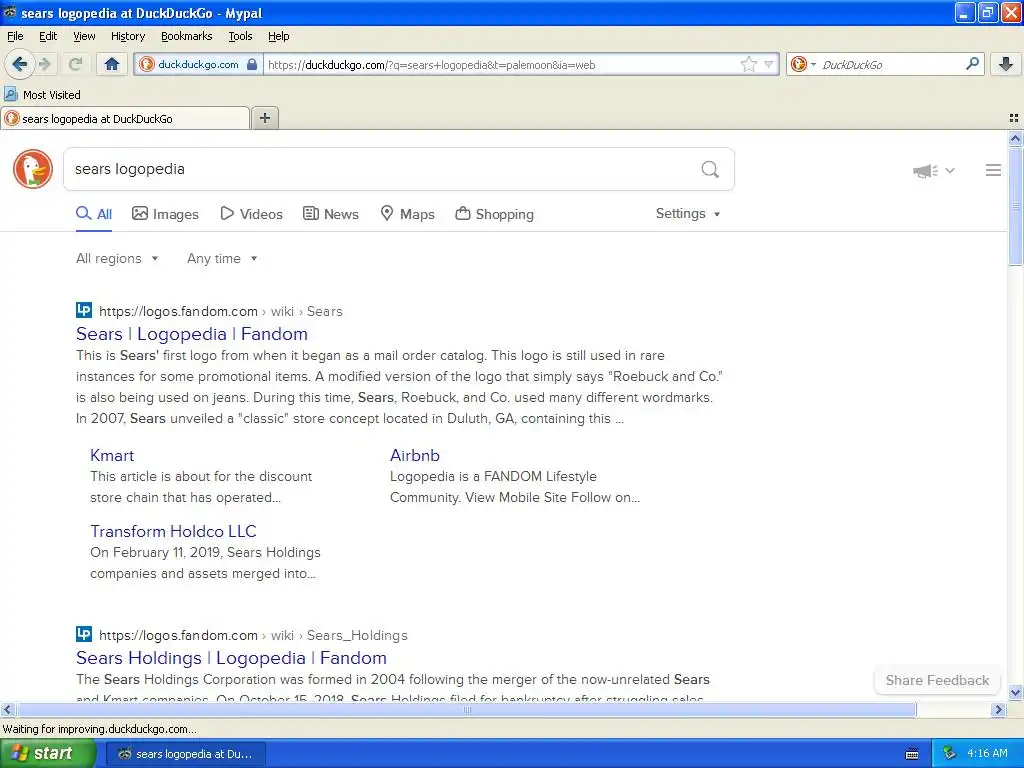The height and width of the screenshot is (768, 1024).
Task: Open the Help menu
Action: pos(278,36)
